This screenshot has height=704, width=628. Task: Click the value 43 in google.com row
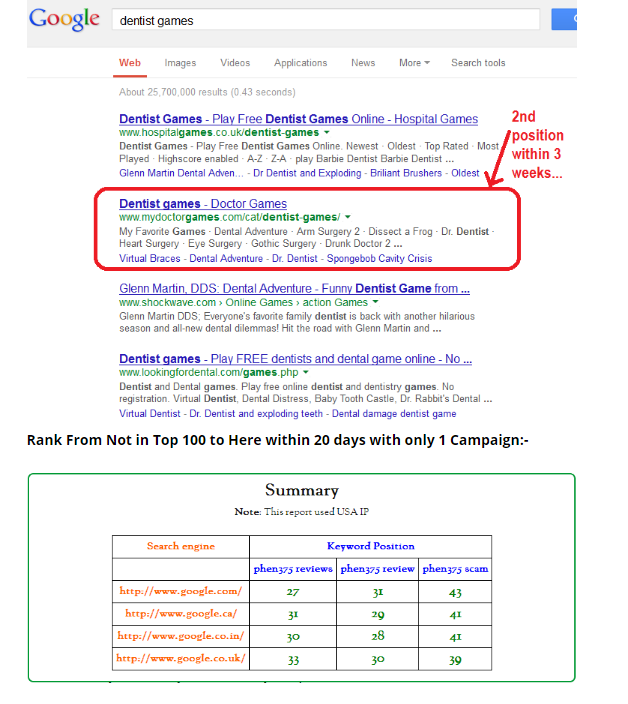click(x=455, y=593)
